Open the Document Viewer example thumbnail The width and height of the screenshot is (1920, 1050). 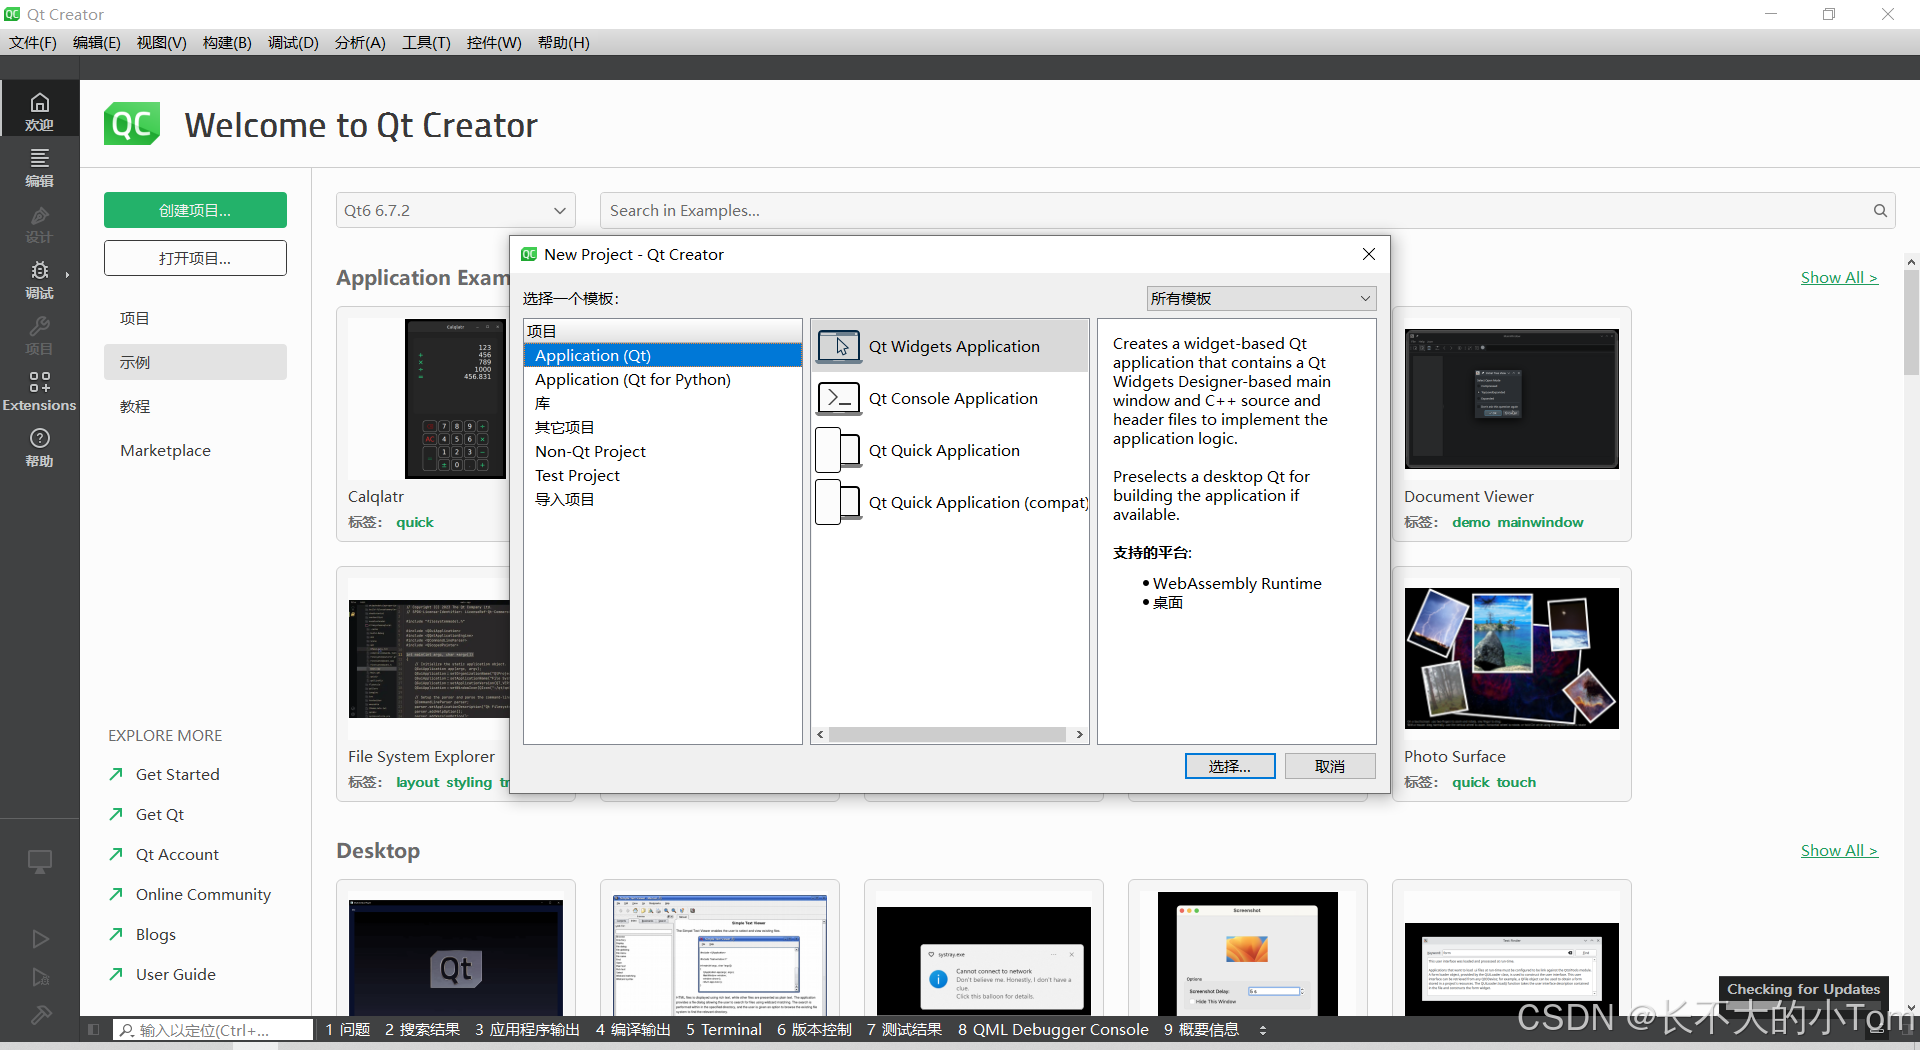[1511, 398]
